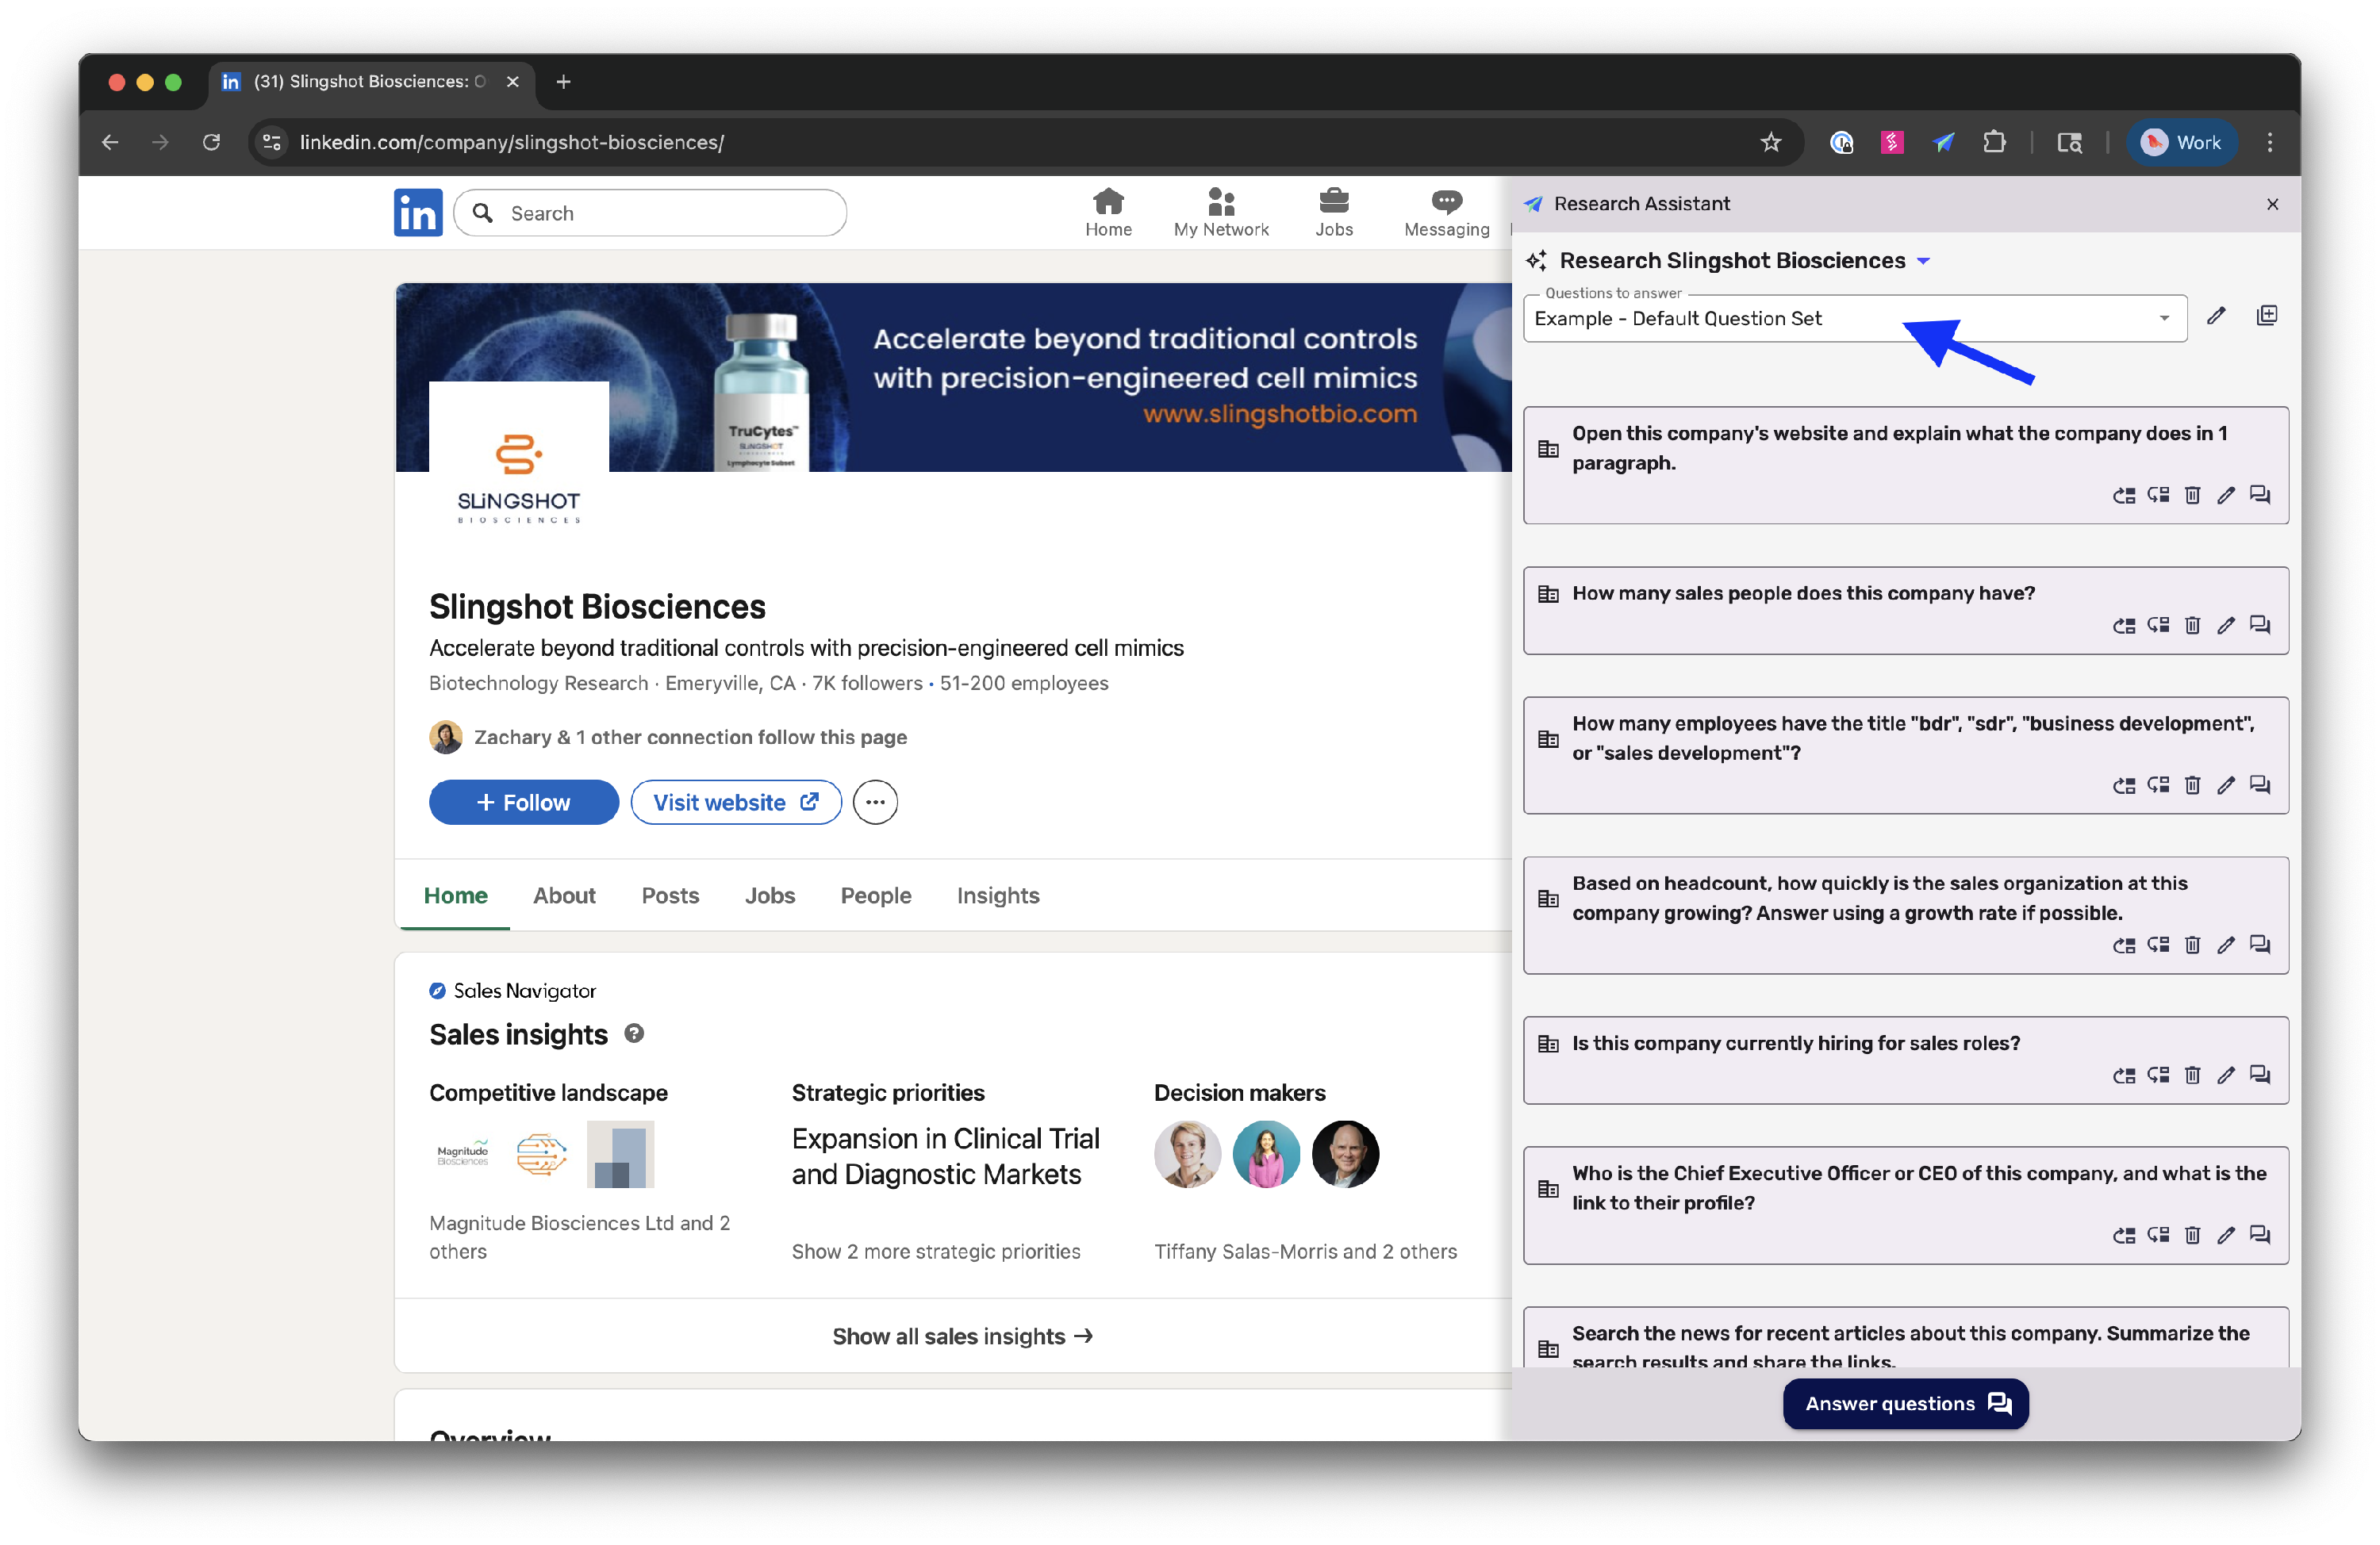
Task: Delete the CEO profile question
Action: (x=2192, y=1236)
